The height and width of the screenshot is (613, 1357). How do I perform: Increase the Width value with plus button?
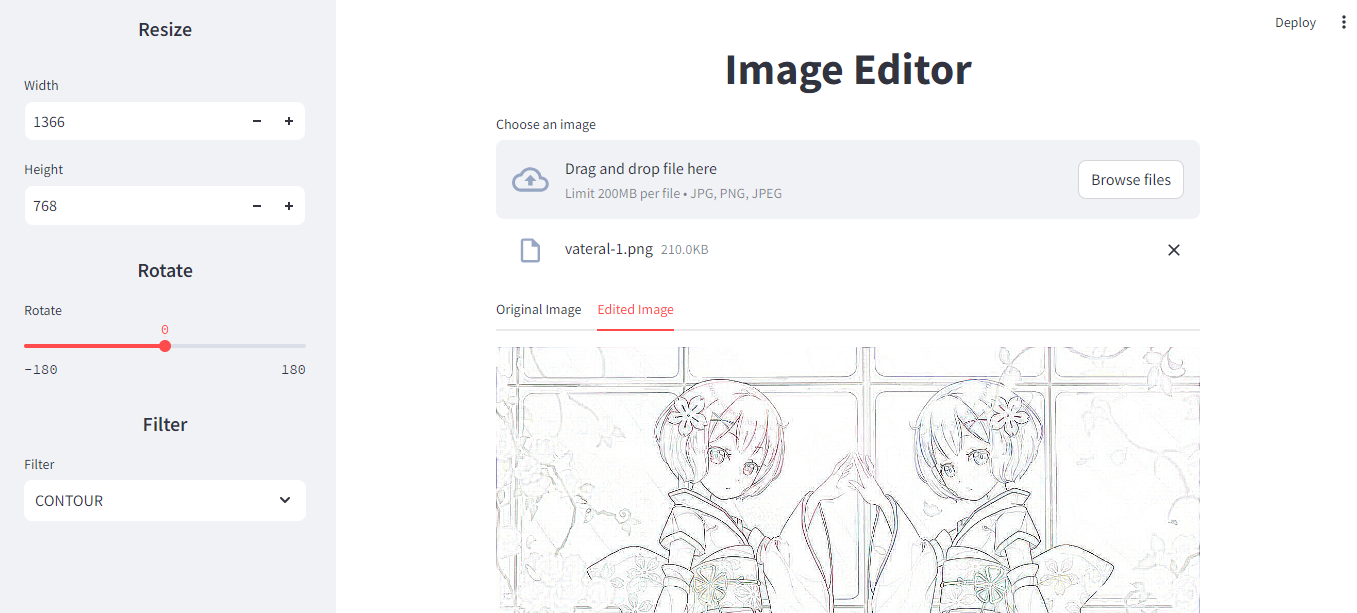pos(289,121)
